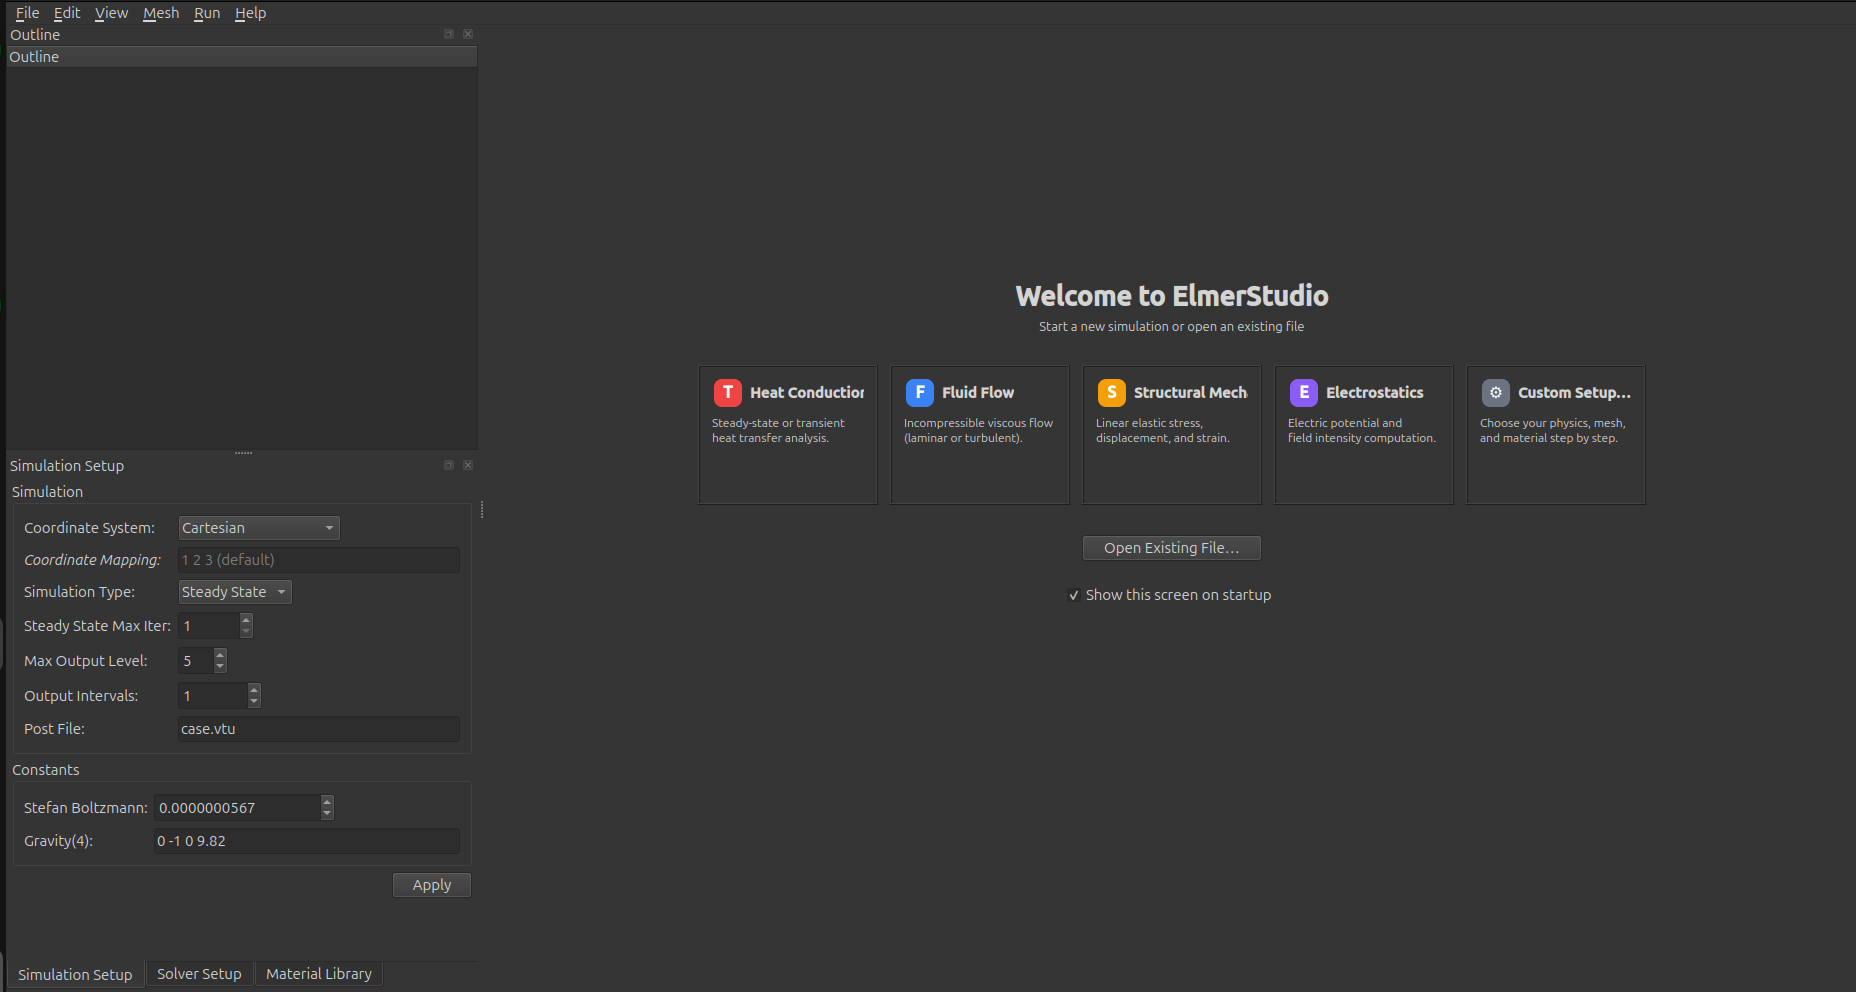
Task: Open the Edit menu
Action: [x=67, y=13]
